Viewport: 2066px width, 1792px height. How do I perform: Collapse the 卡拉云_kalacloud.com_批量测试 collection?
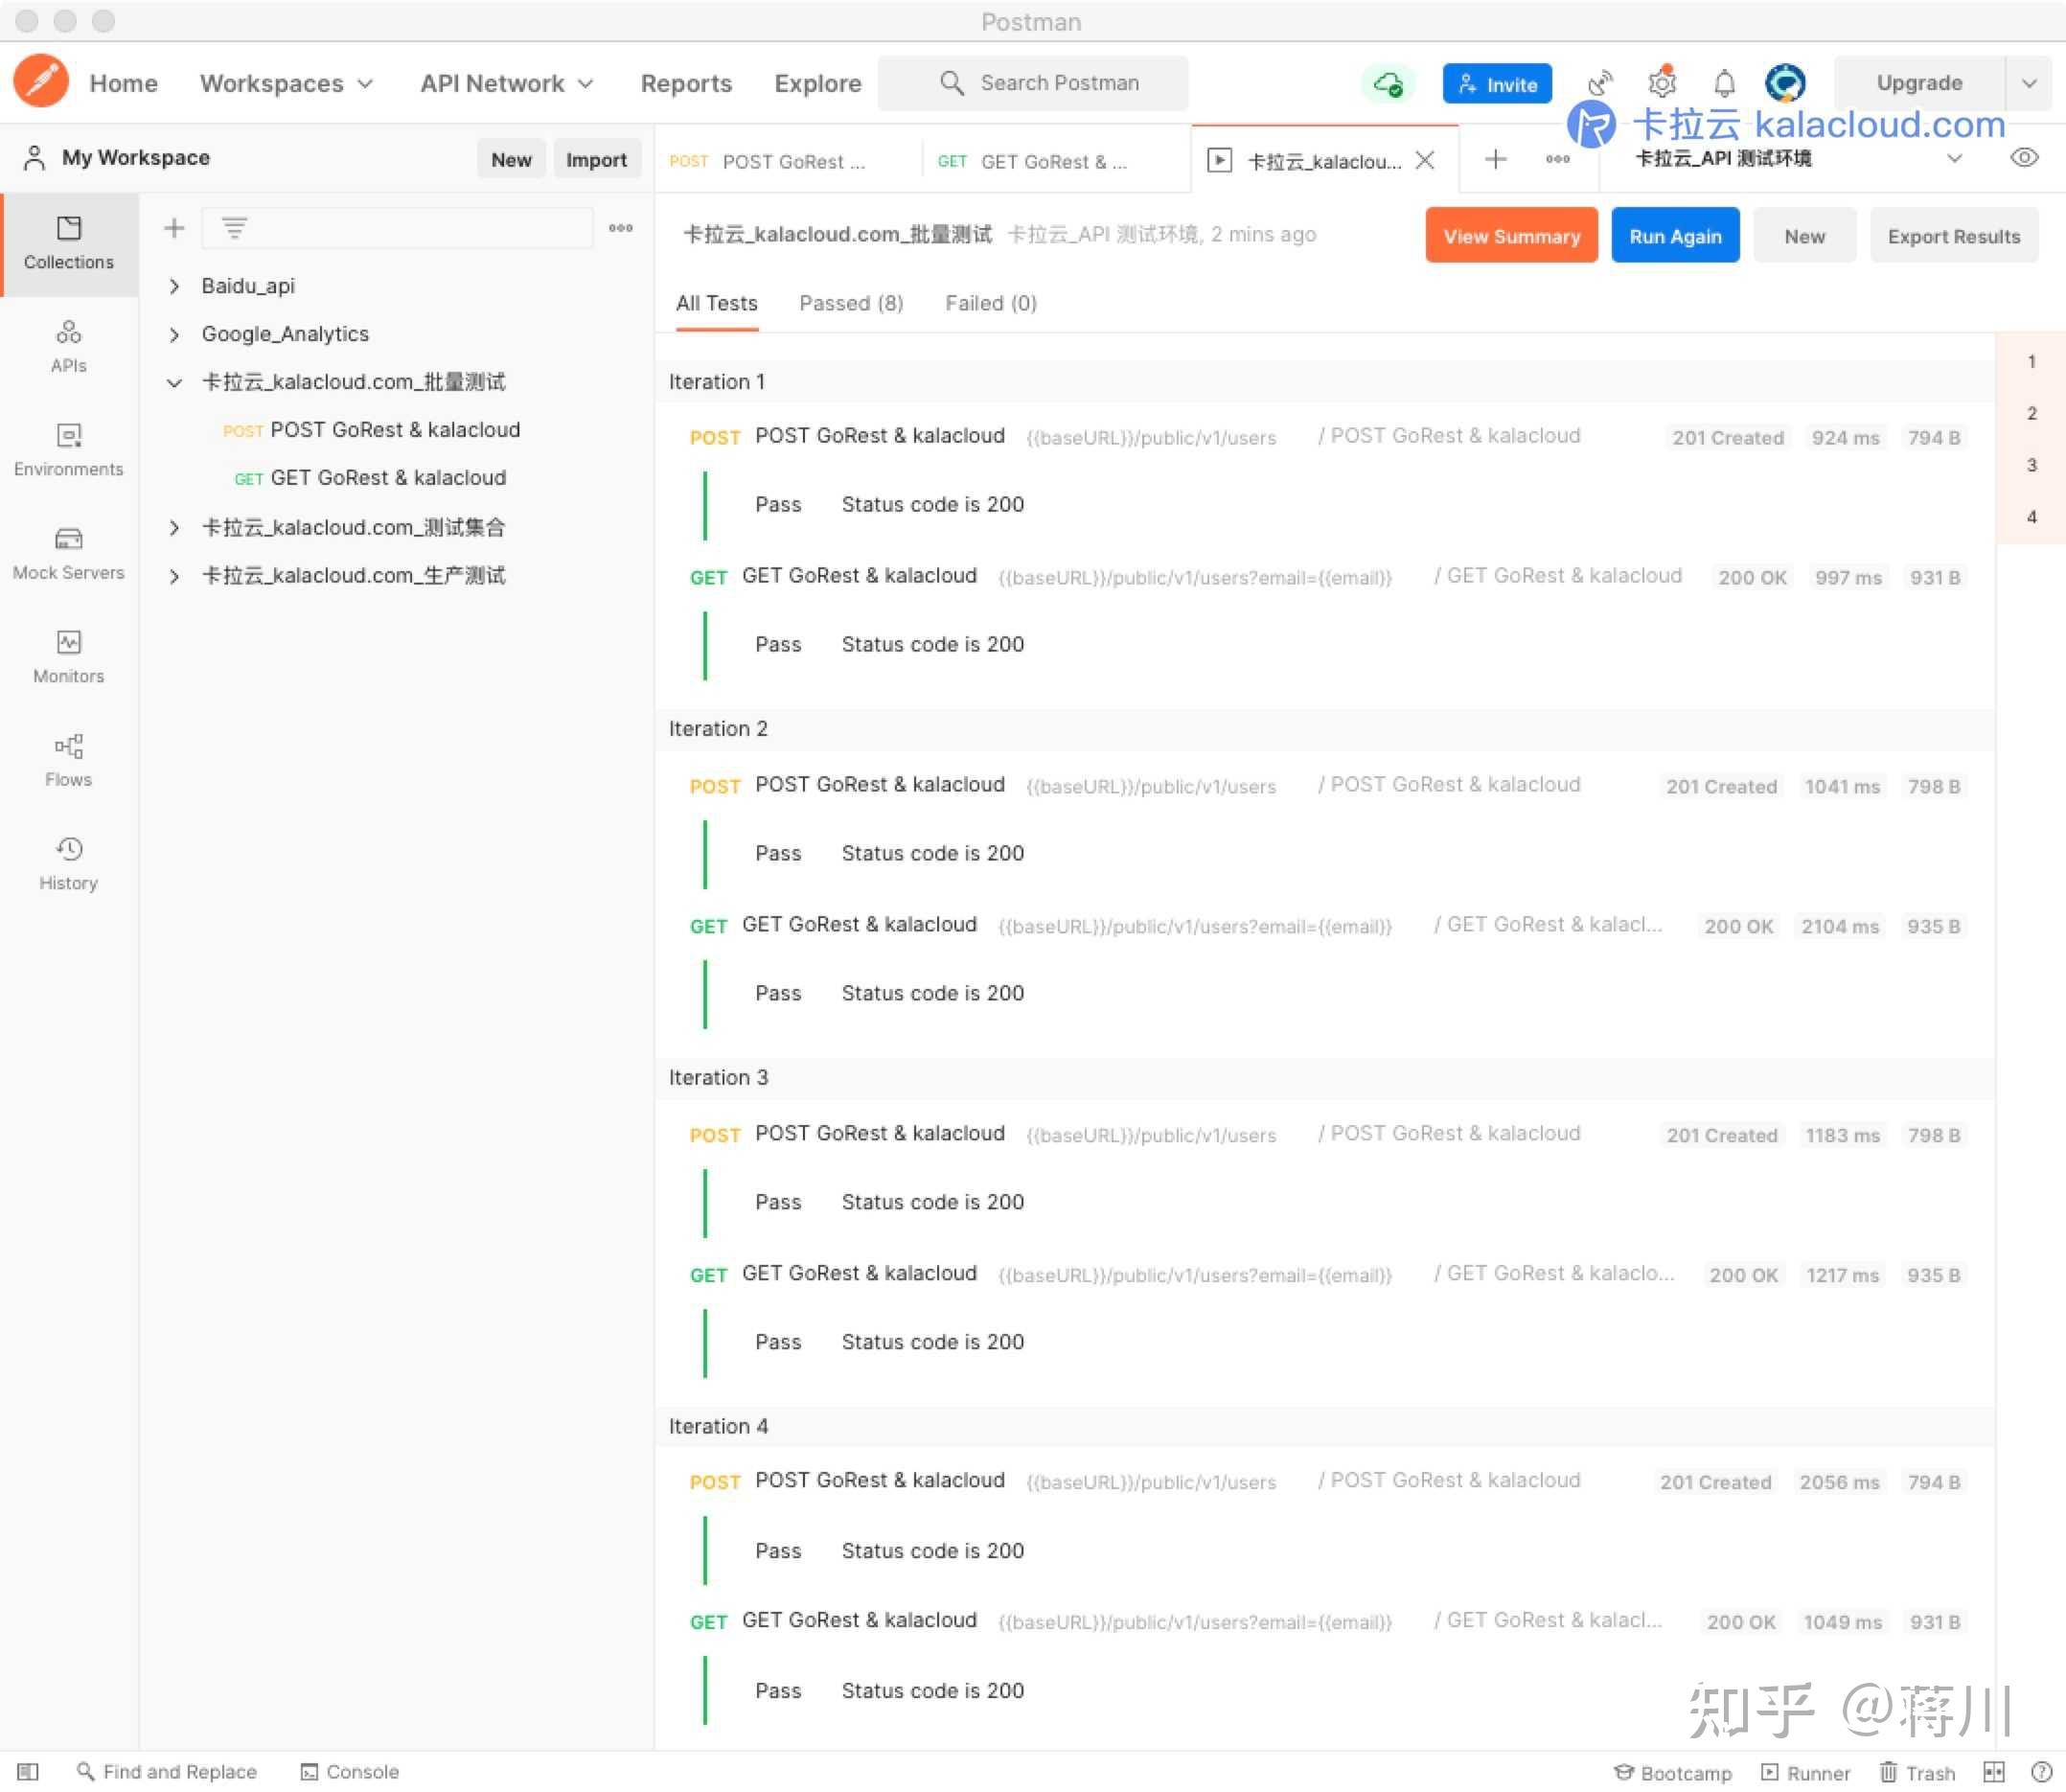(x=174, y=382)
